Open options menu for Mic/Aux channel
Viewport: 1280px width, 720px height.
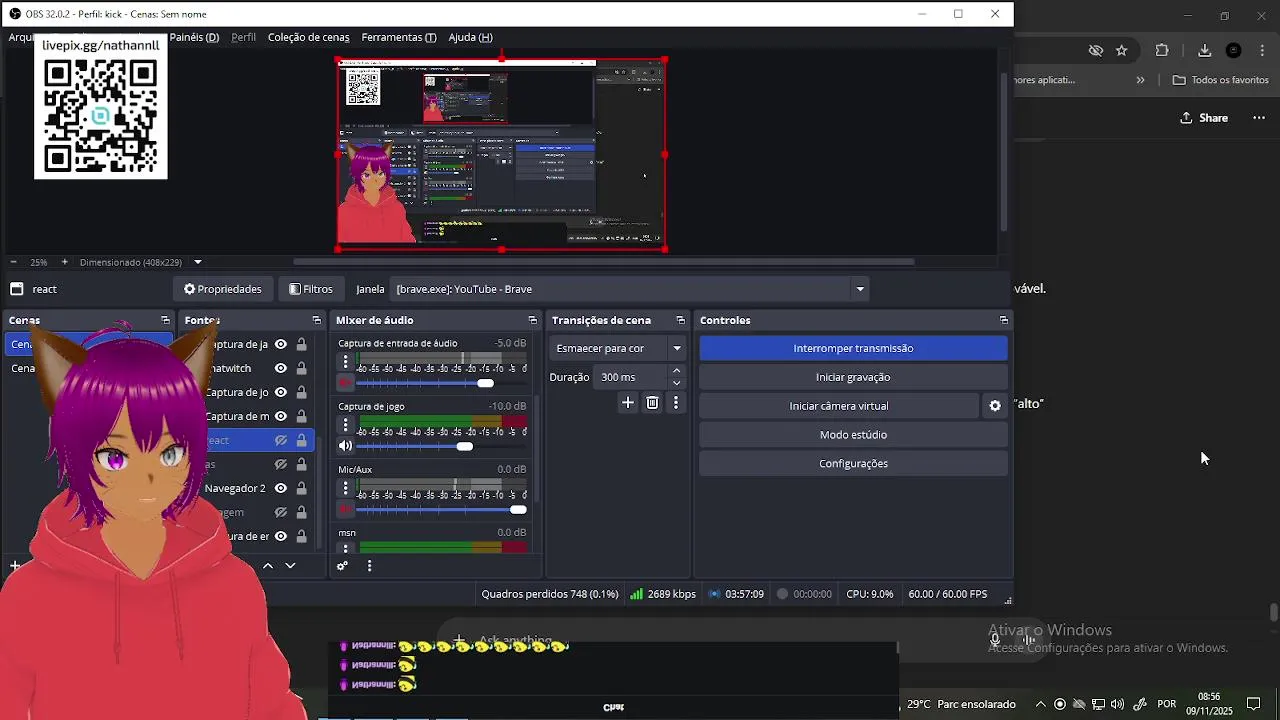click(345, 488)
